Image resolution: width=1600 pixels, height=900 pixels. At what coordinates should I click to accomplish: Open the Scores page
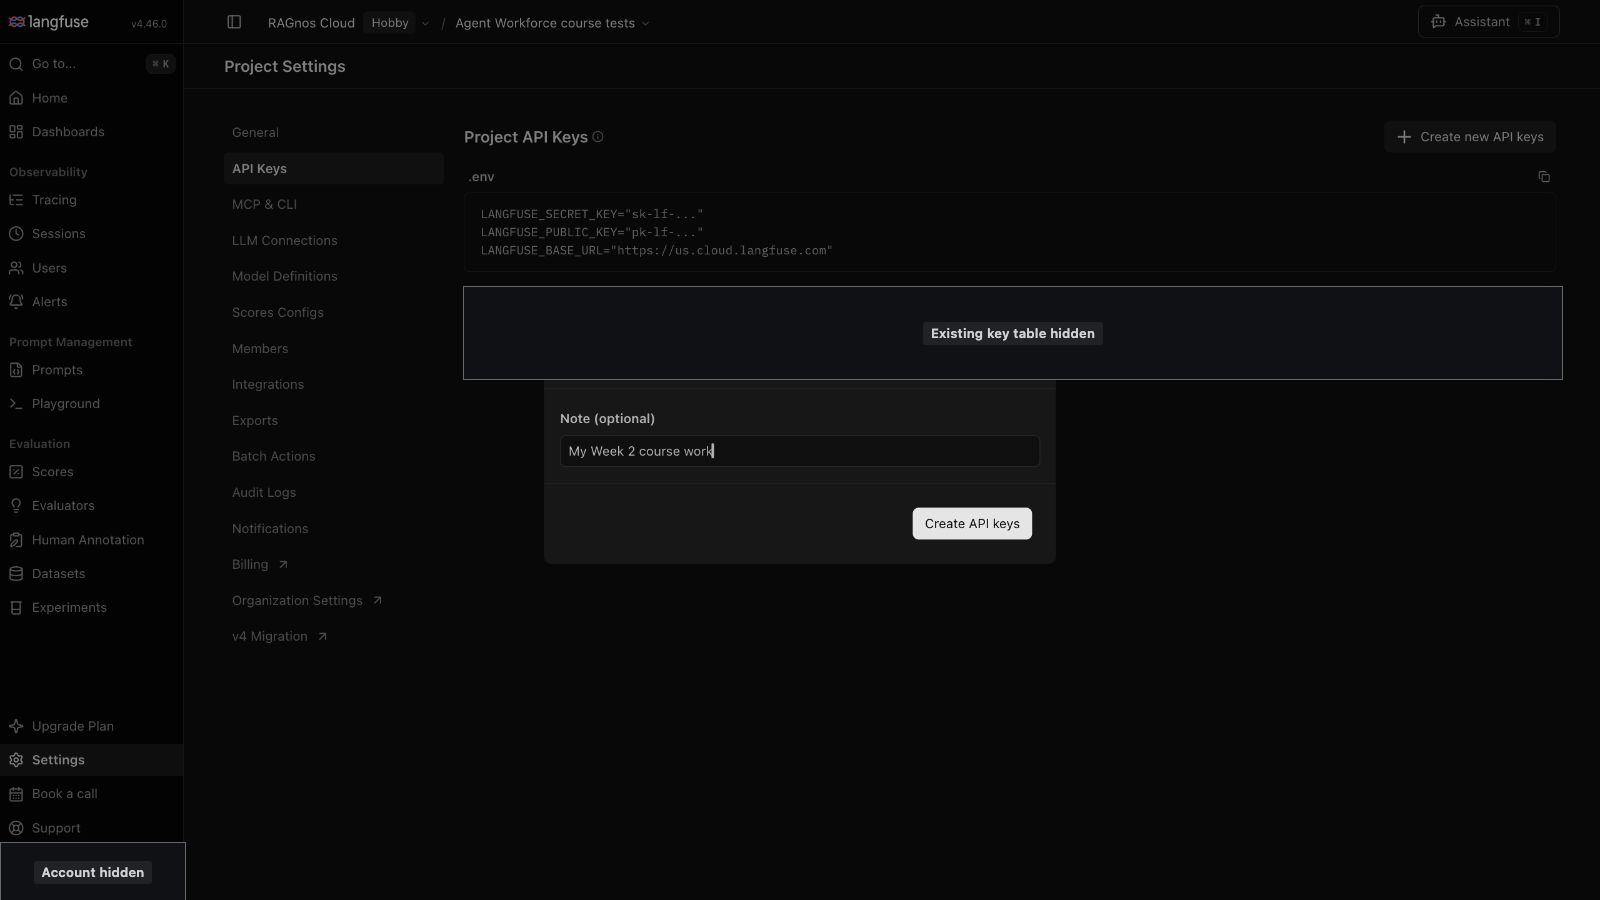coord(91,472)
